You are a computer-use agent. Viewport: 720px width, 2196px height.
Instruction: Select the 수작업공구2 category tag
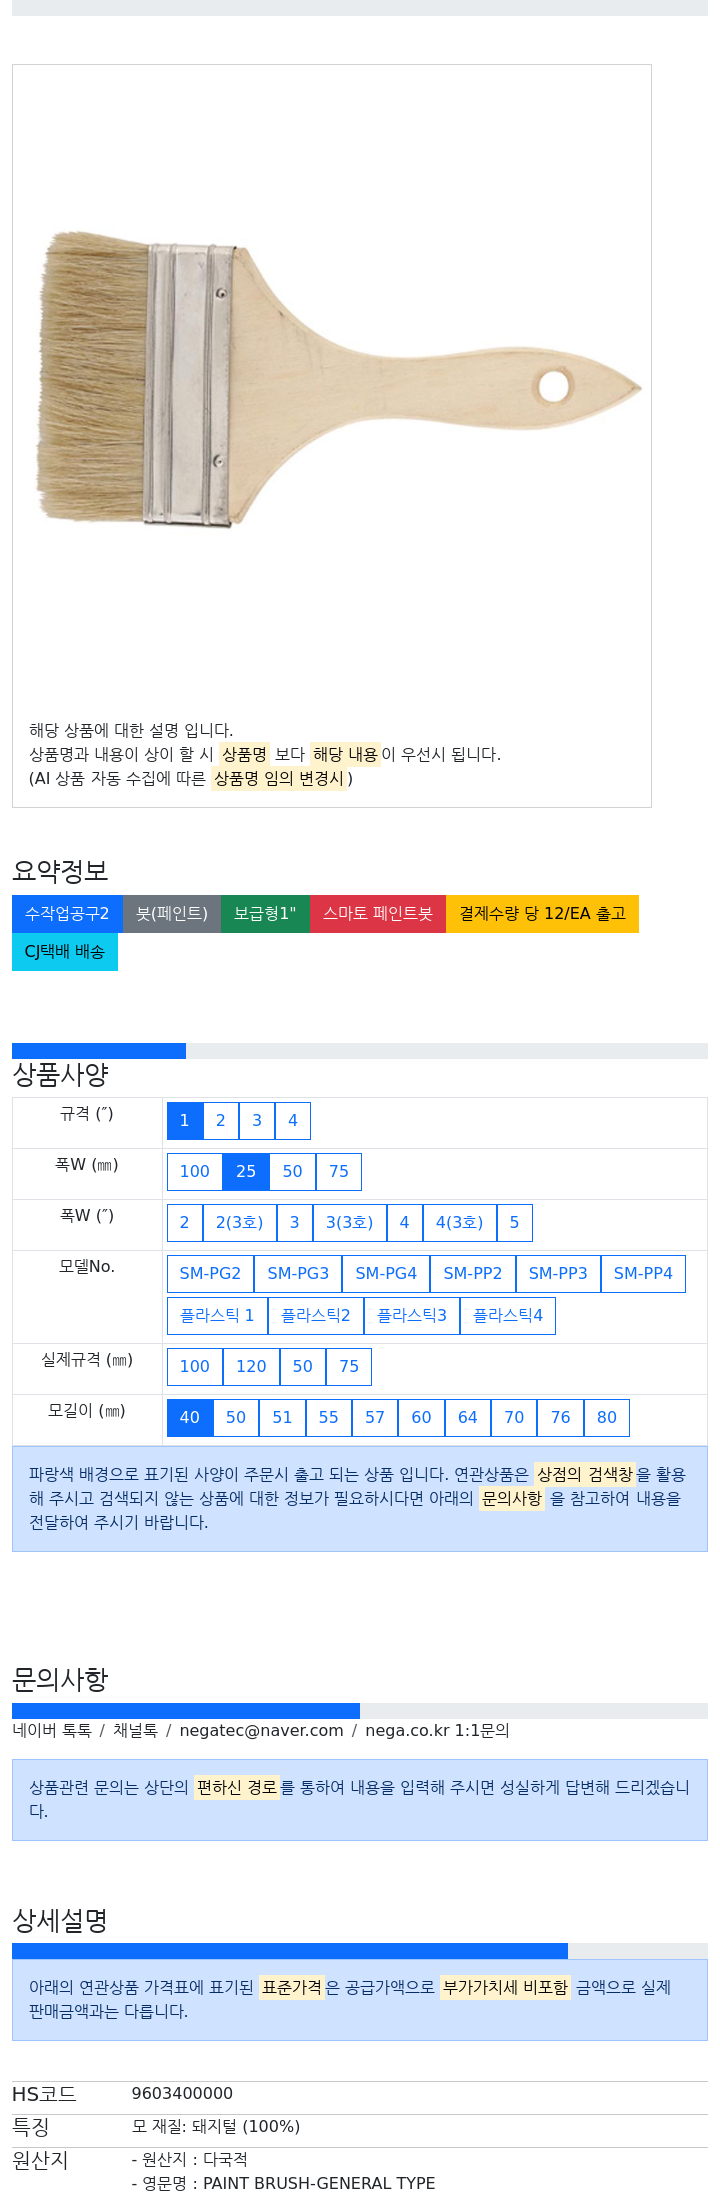click(67, 914)
